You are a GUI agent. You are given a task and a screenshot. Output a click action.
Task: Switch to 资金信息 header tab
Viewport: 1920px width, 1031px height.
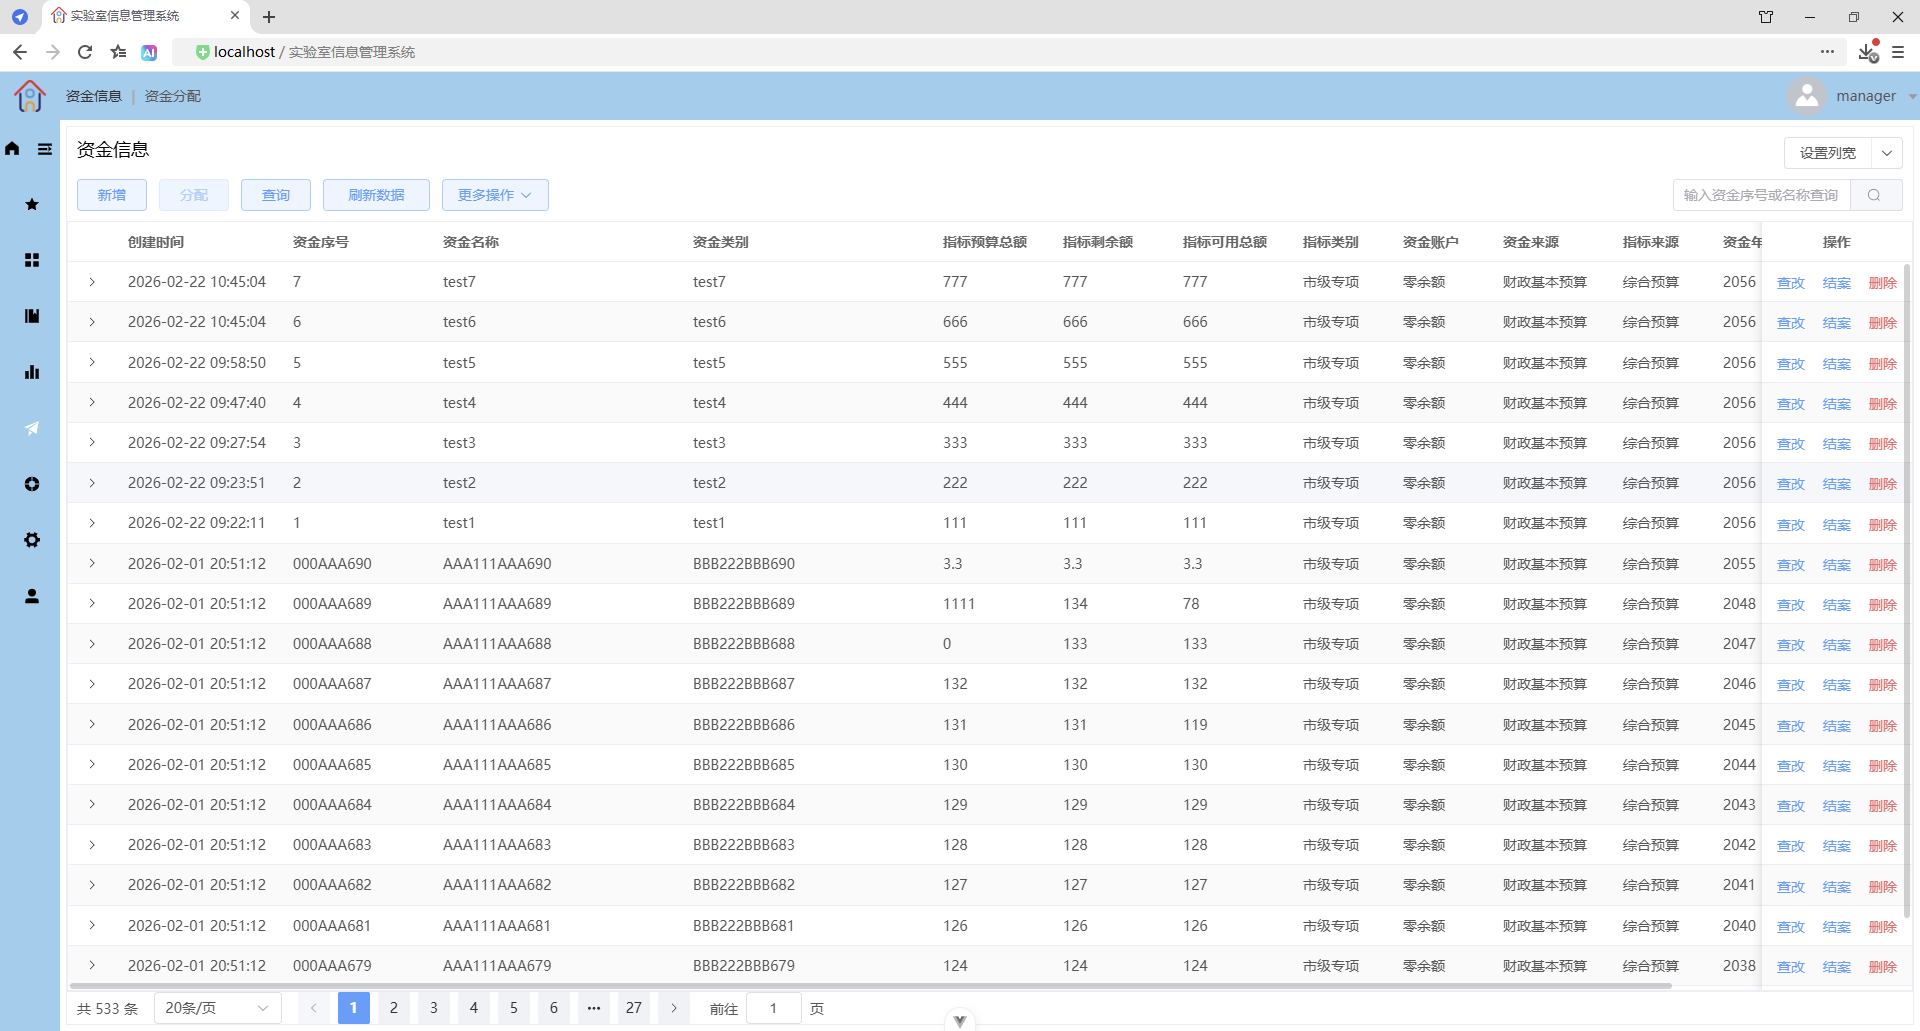[94, 96]
